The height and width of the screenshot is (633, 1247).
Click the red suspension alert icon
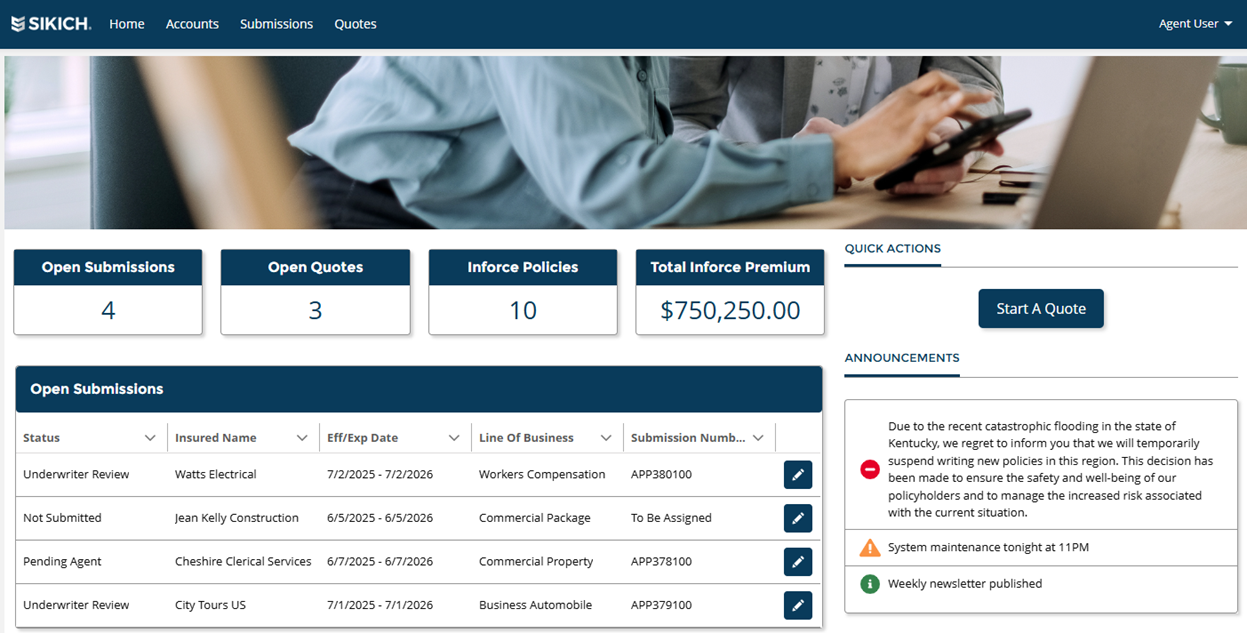tap(870, 469)
